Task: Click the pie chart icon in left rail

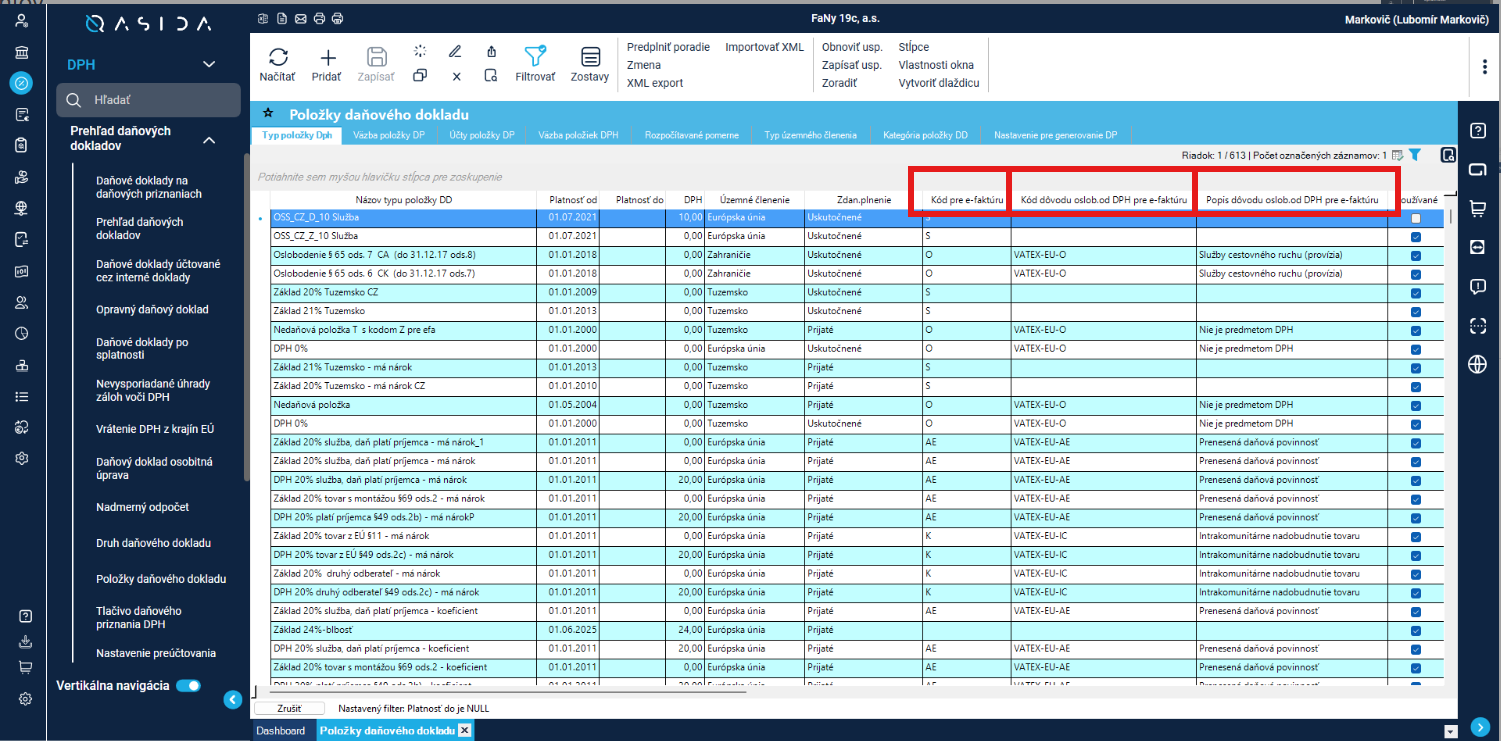Action: (22, 333)
